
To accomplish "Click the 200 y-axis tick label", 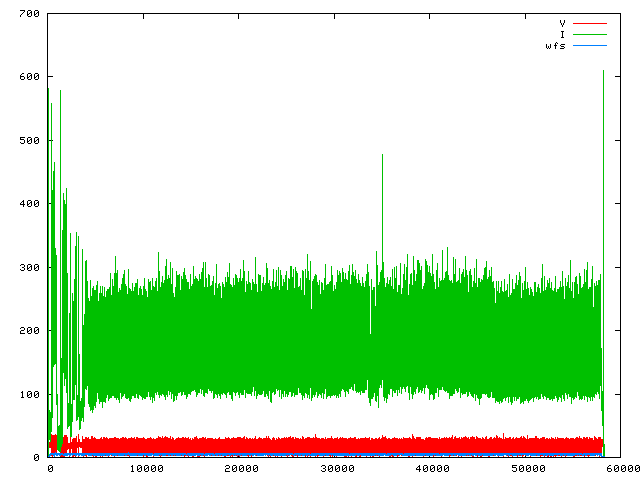I will point(28,331).
